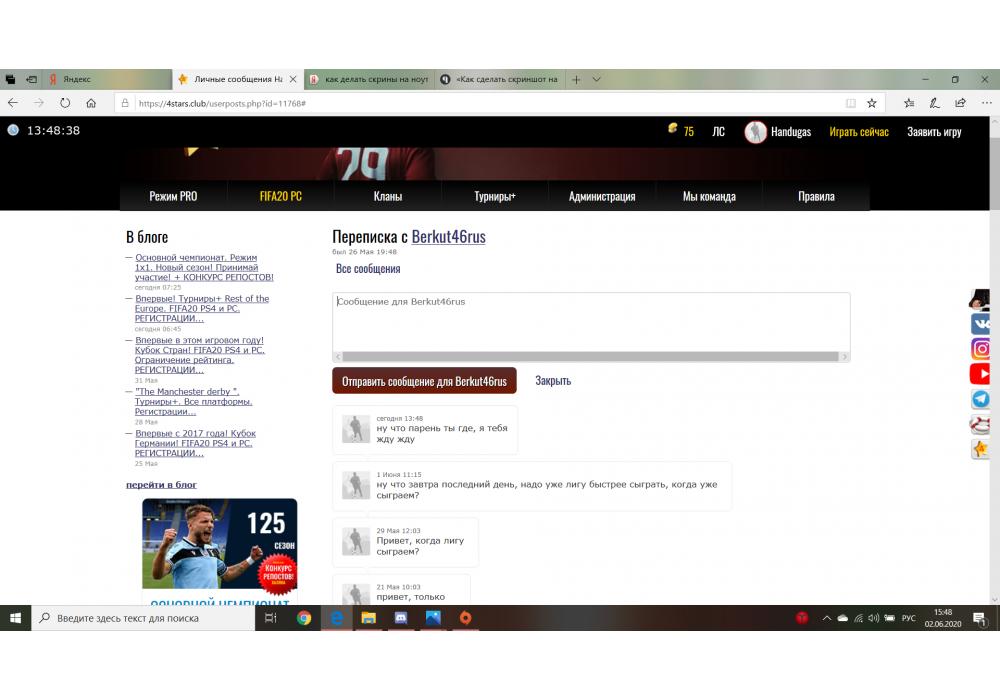Click 125 сезон banner image

219,544
